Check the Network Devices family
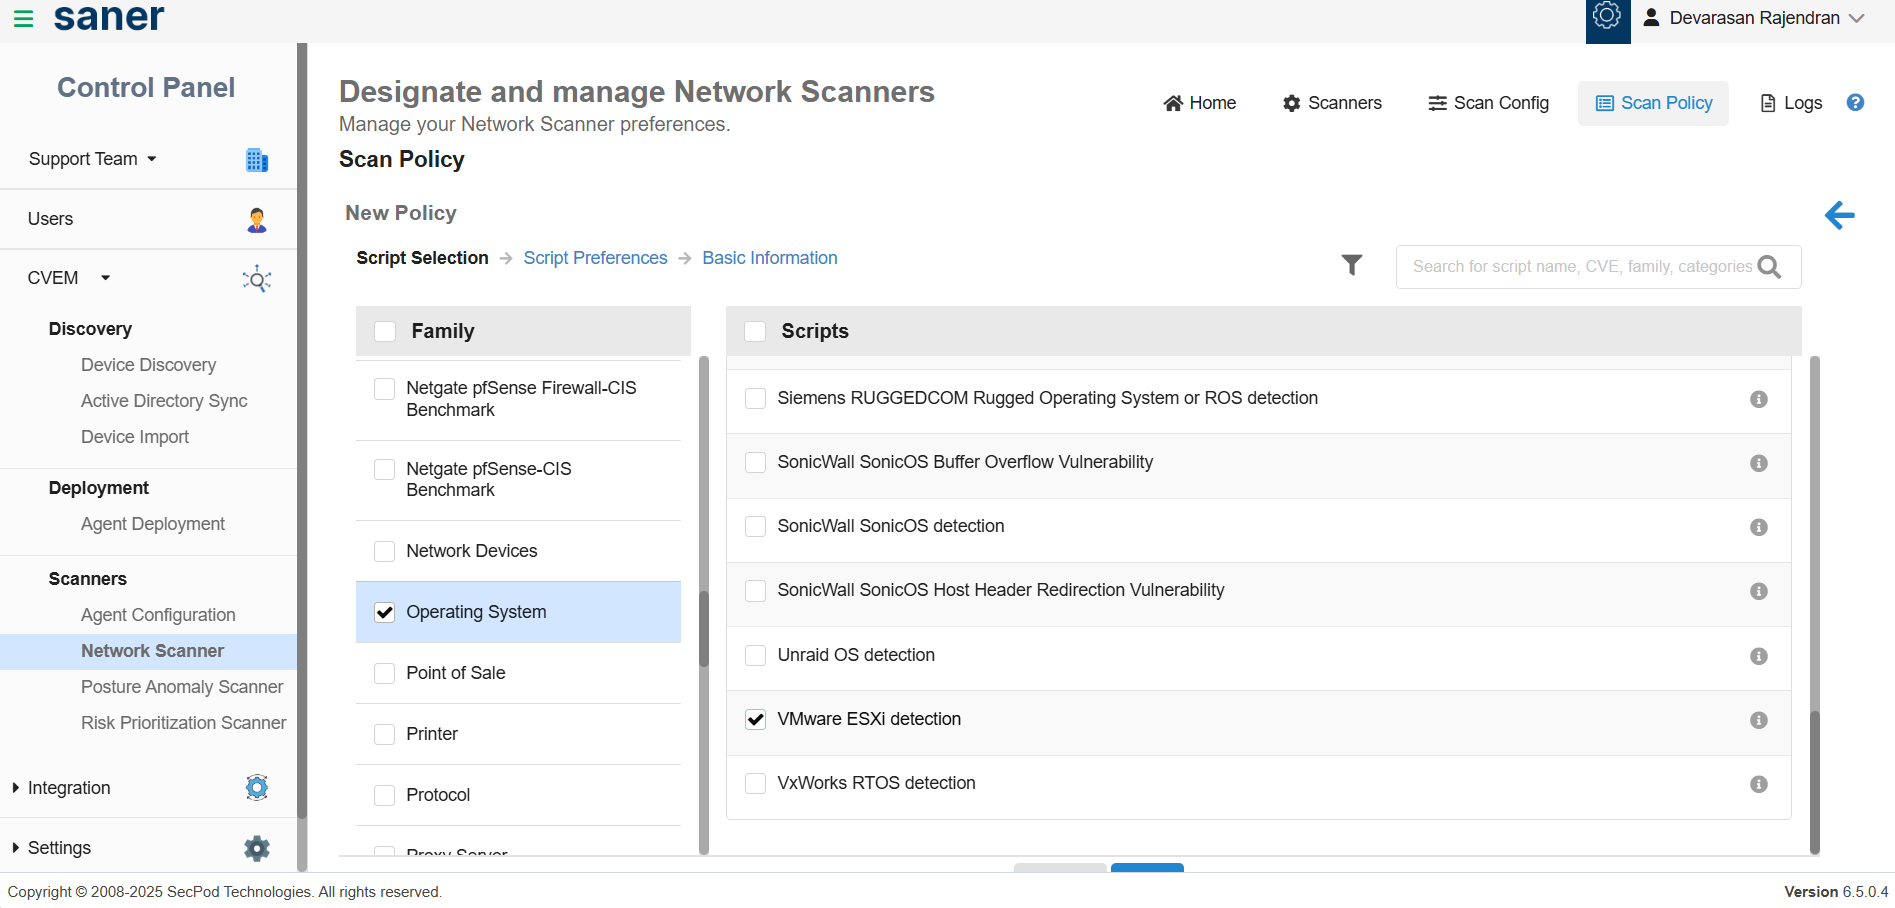This screenshot has height=908, width=1895. tap(384, 551)
